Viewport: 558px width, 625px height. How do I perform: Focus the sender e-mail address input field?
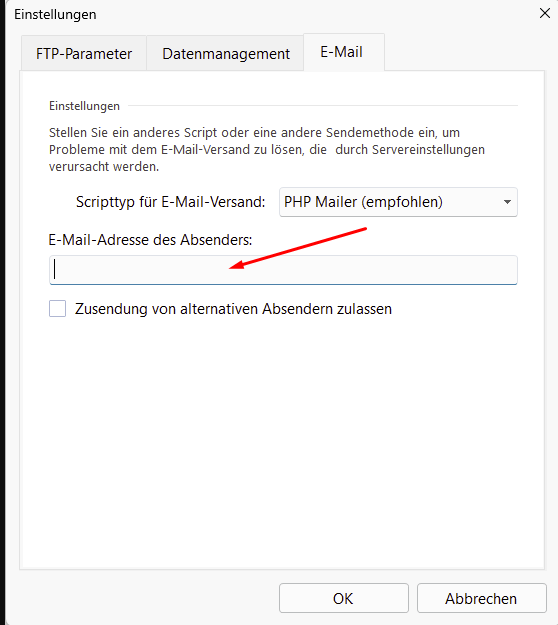point(283,270)
